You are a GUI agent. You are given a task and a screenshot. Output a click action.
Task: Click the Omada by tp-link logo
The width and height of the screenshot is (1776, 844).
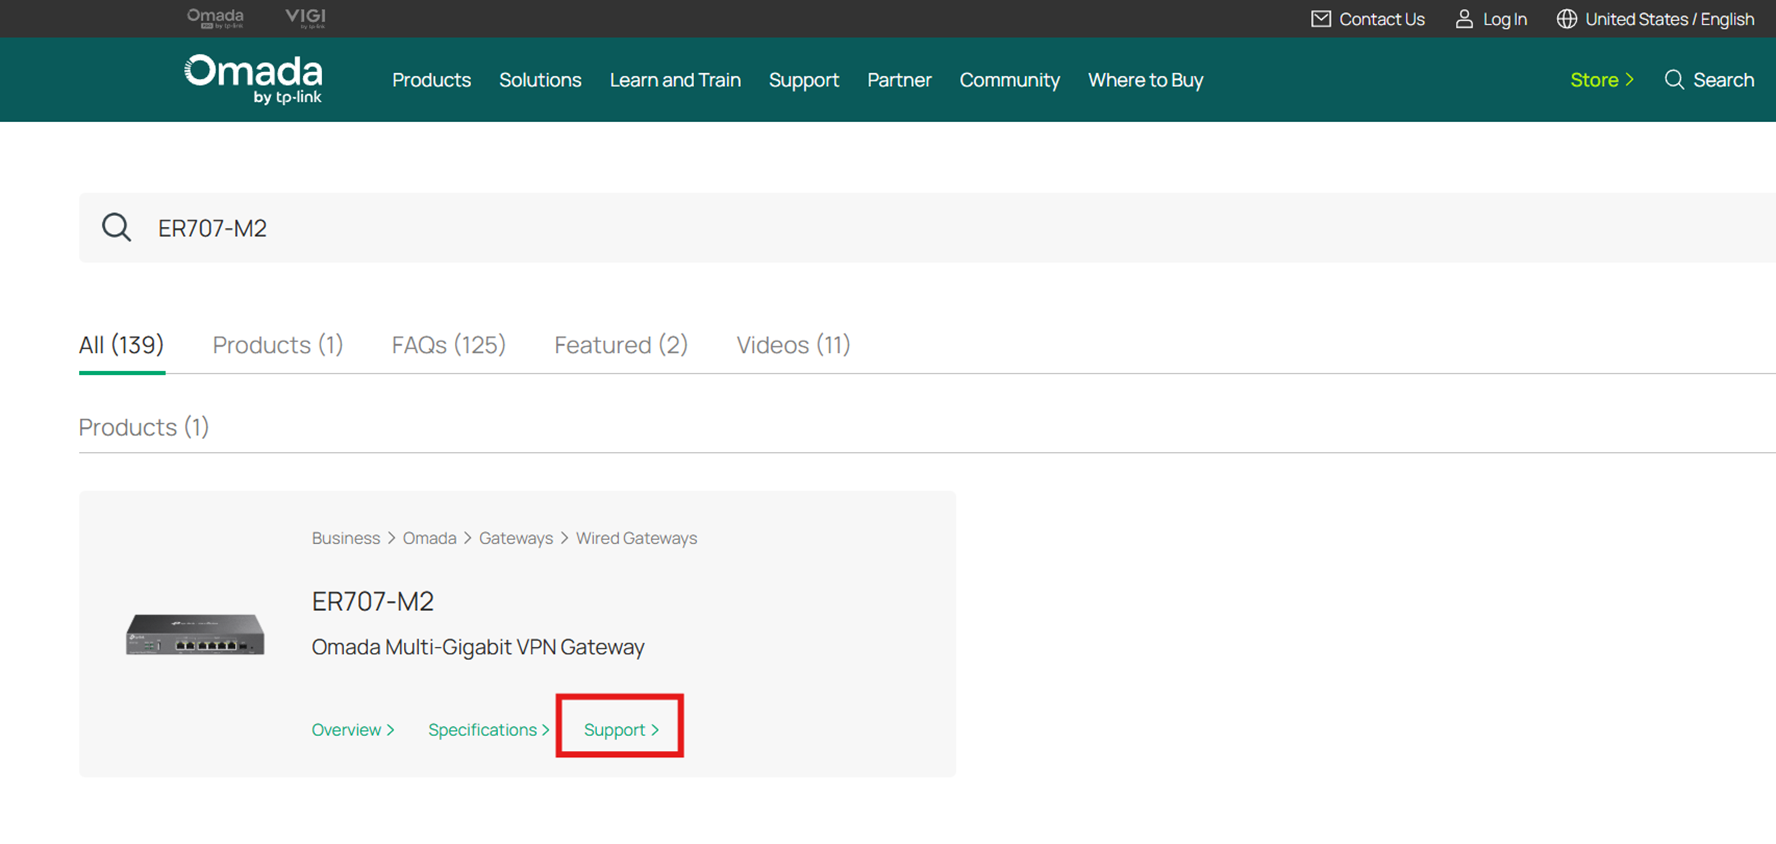tap(253, 79)
